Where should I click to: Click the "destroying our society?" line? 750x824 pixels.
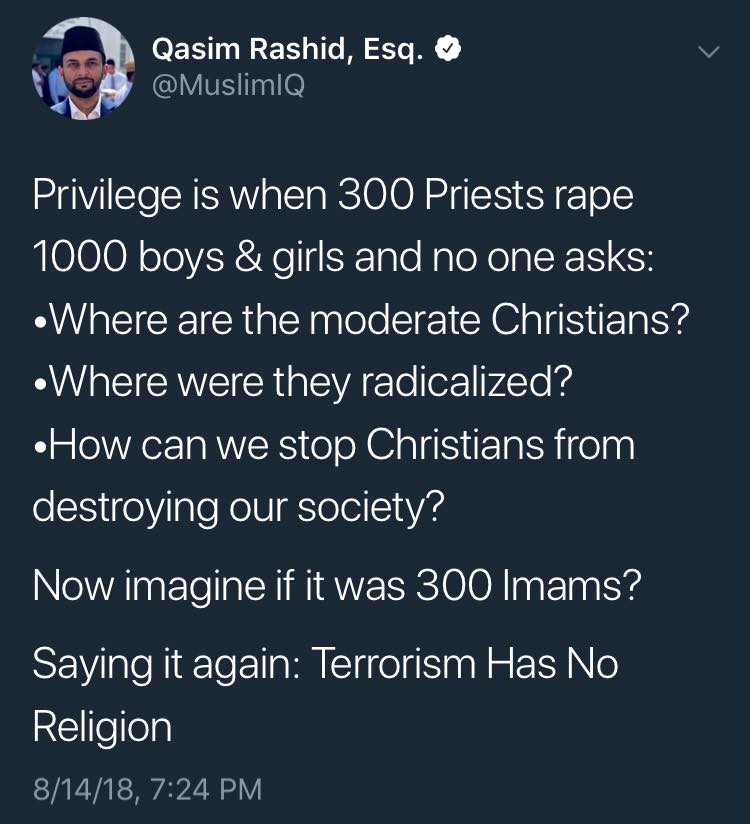click(x=239, y=507)
